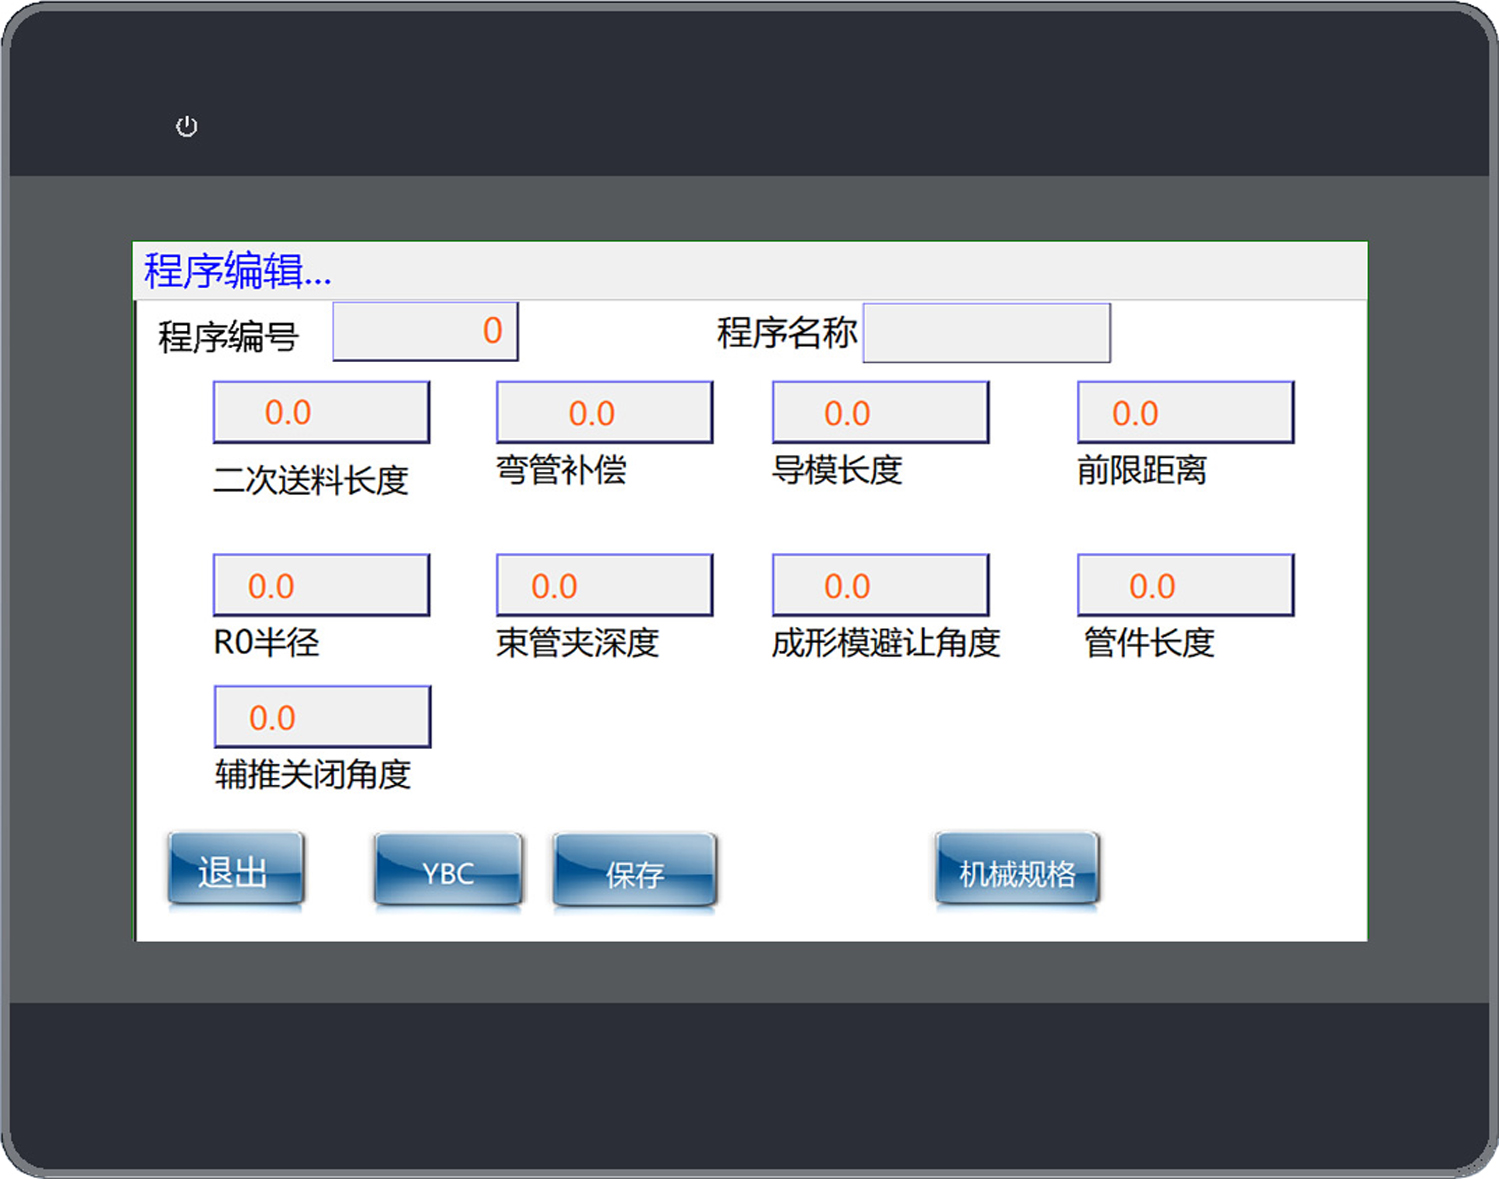
Task: Click the 程序名称 label
Action: click(787, 333)
